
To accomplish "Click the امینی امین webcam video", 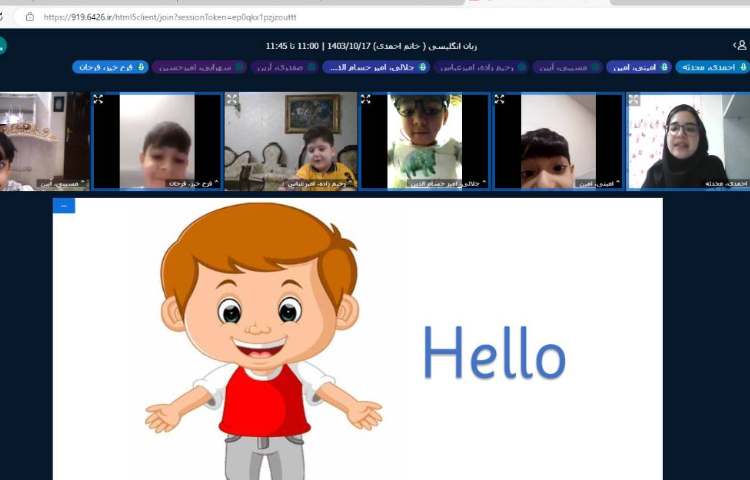I will coord(559,142).
